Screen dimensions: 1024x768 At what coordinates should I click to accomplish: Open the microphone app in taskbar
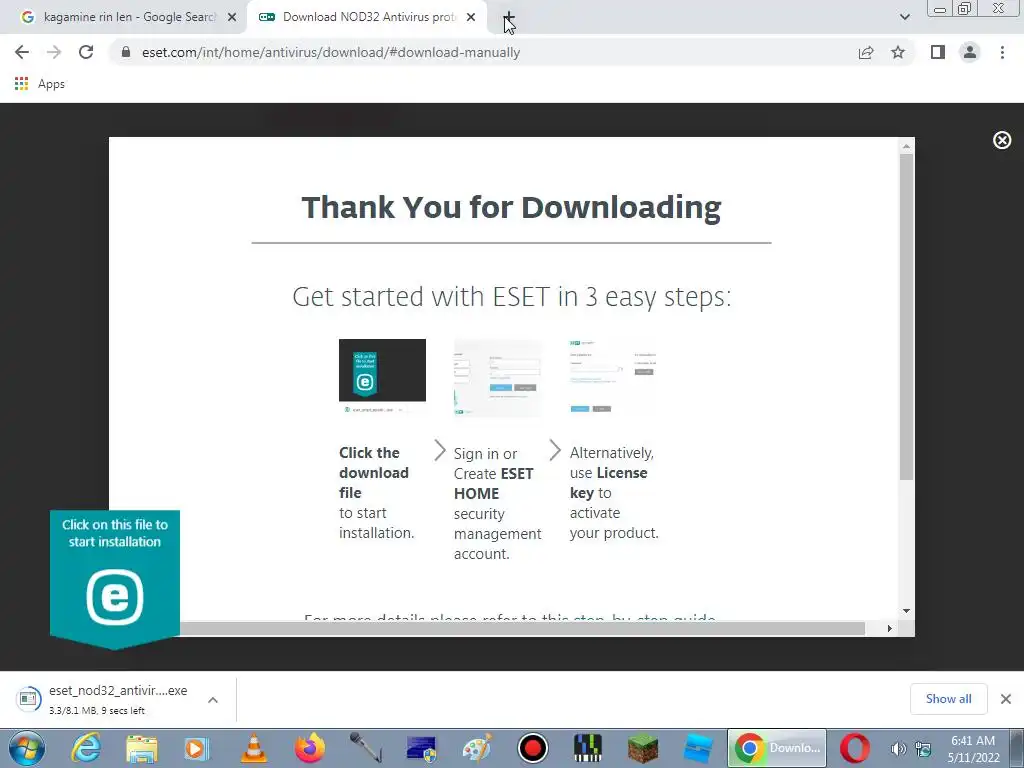point(365,748)
